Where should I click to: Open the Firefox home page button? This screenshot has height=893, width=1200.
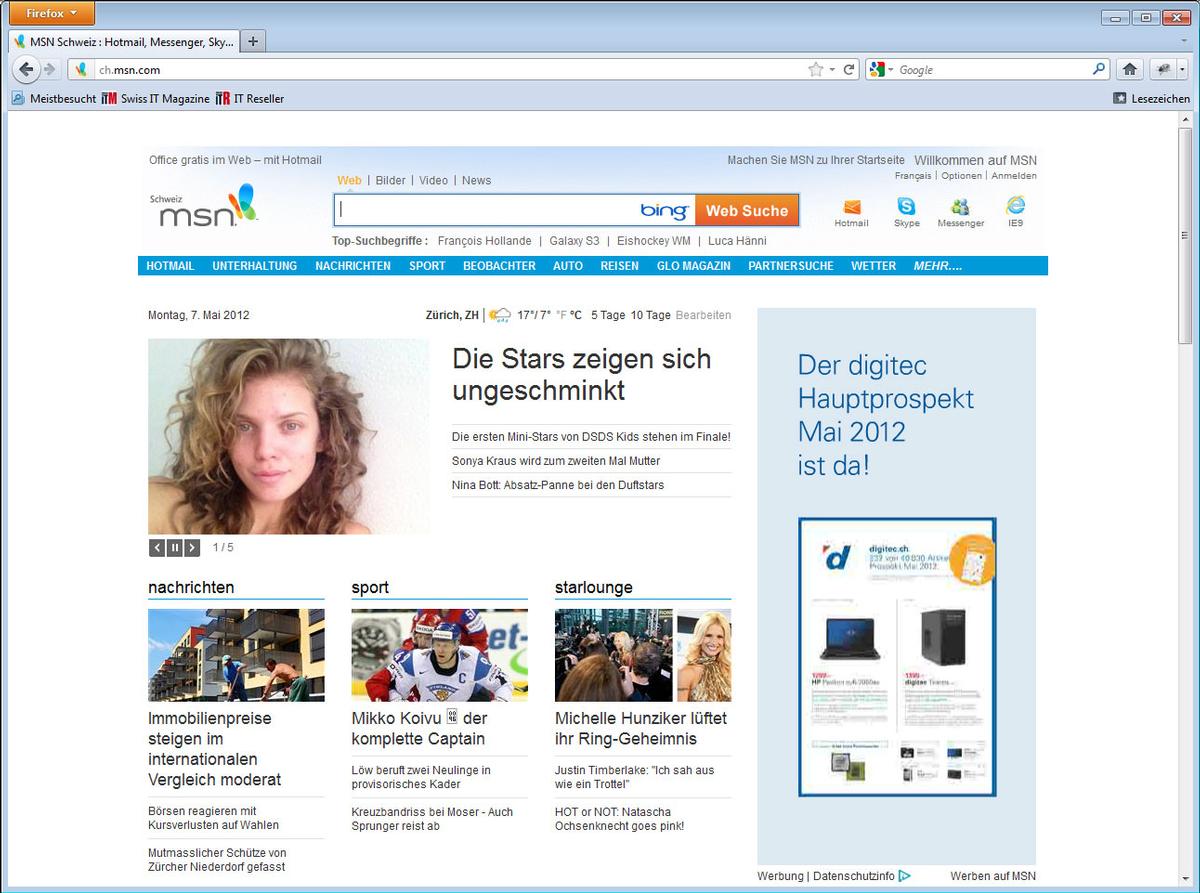pos(1130,69)
